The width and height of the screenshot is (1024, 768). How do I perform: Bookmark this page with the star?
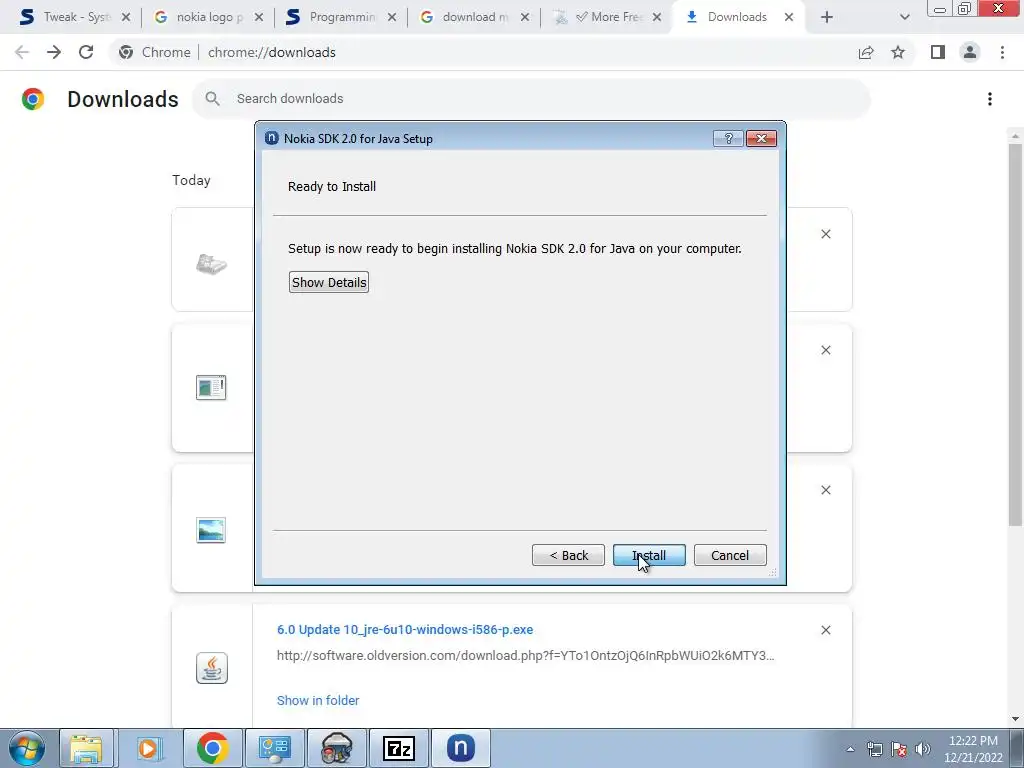898,52
